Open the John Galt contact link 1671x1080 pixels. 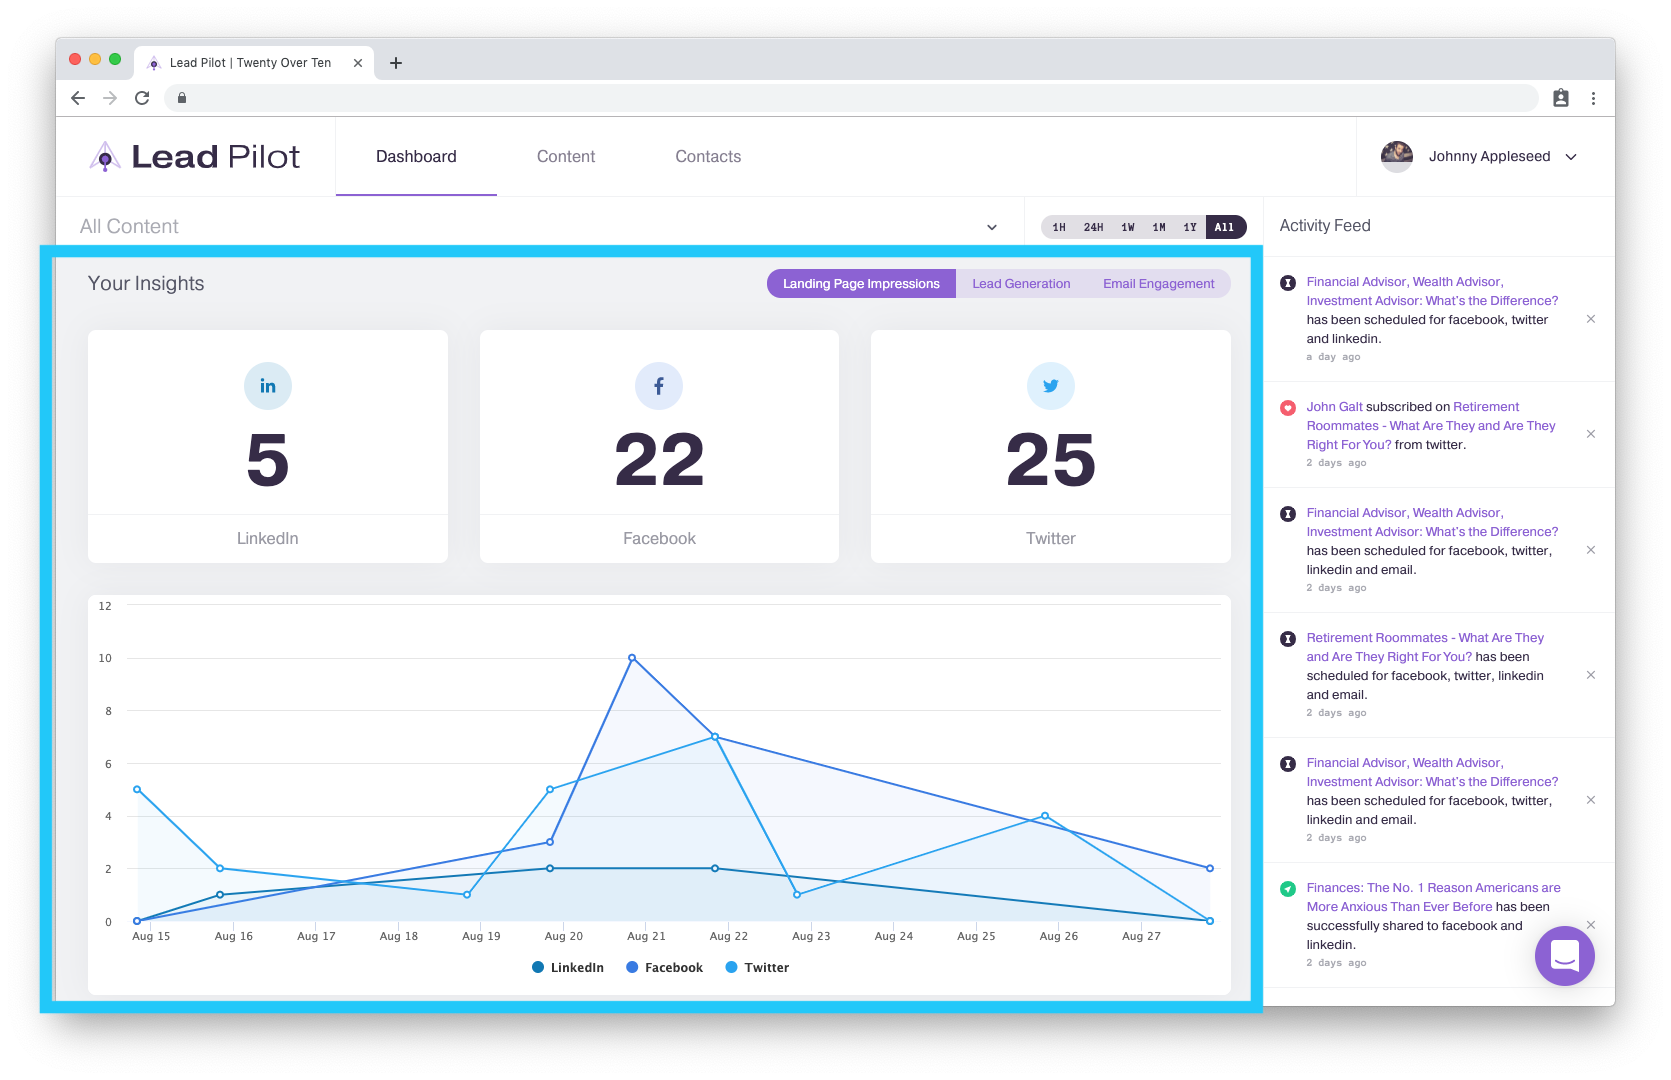[1334, 407]
